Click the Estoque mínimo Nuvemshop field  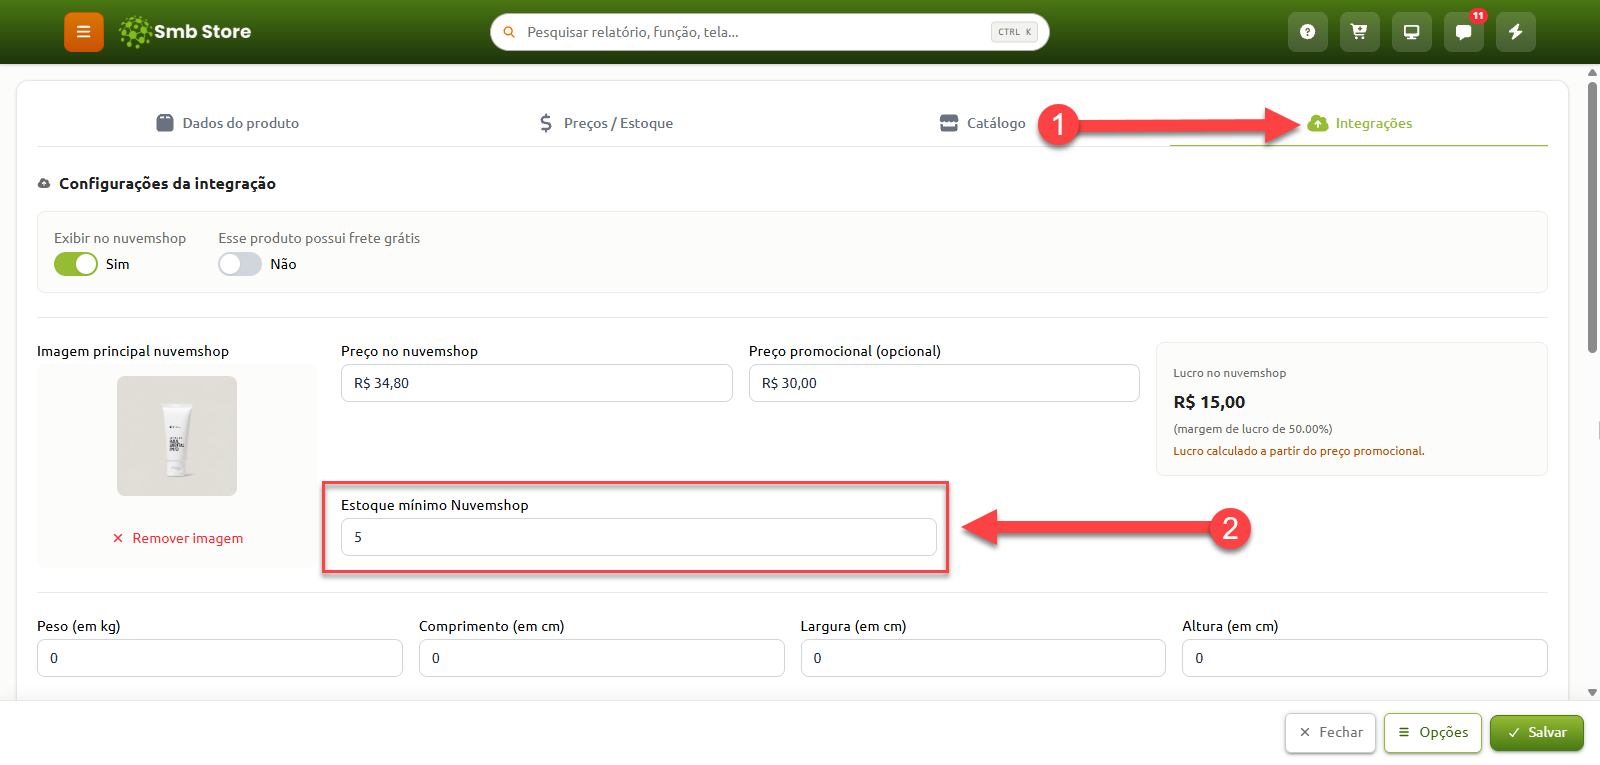click(638, 537)
